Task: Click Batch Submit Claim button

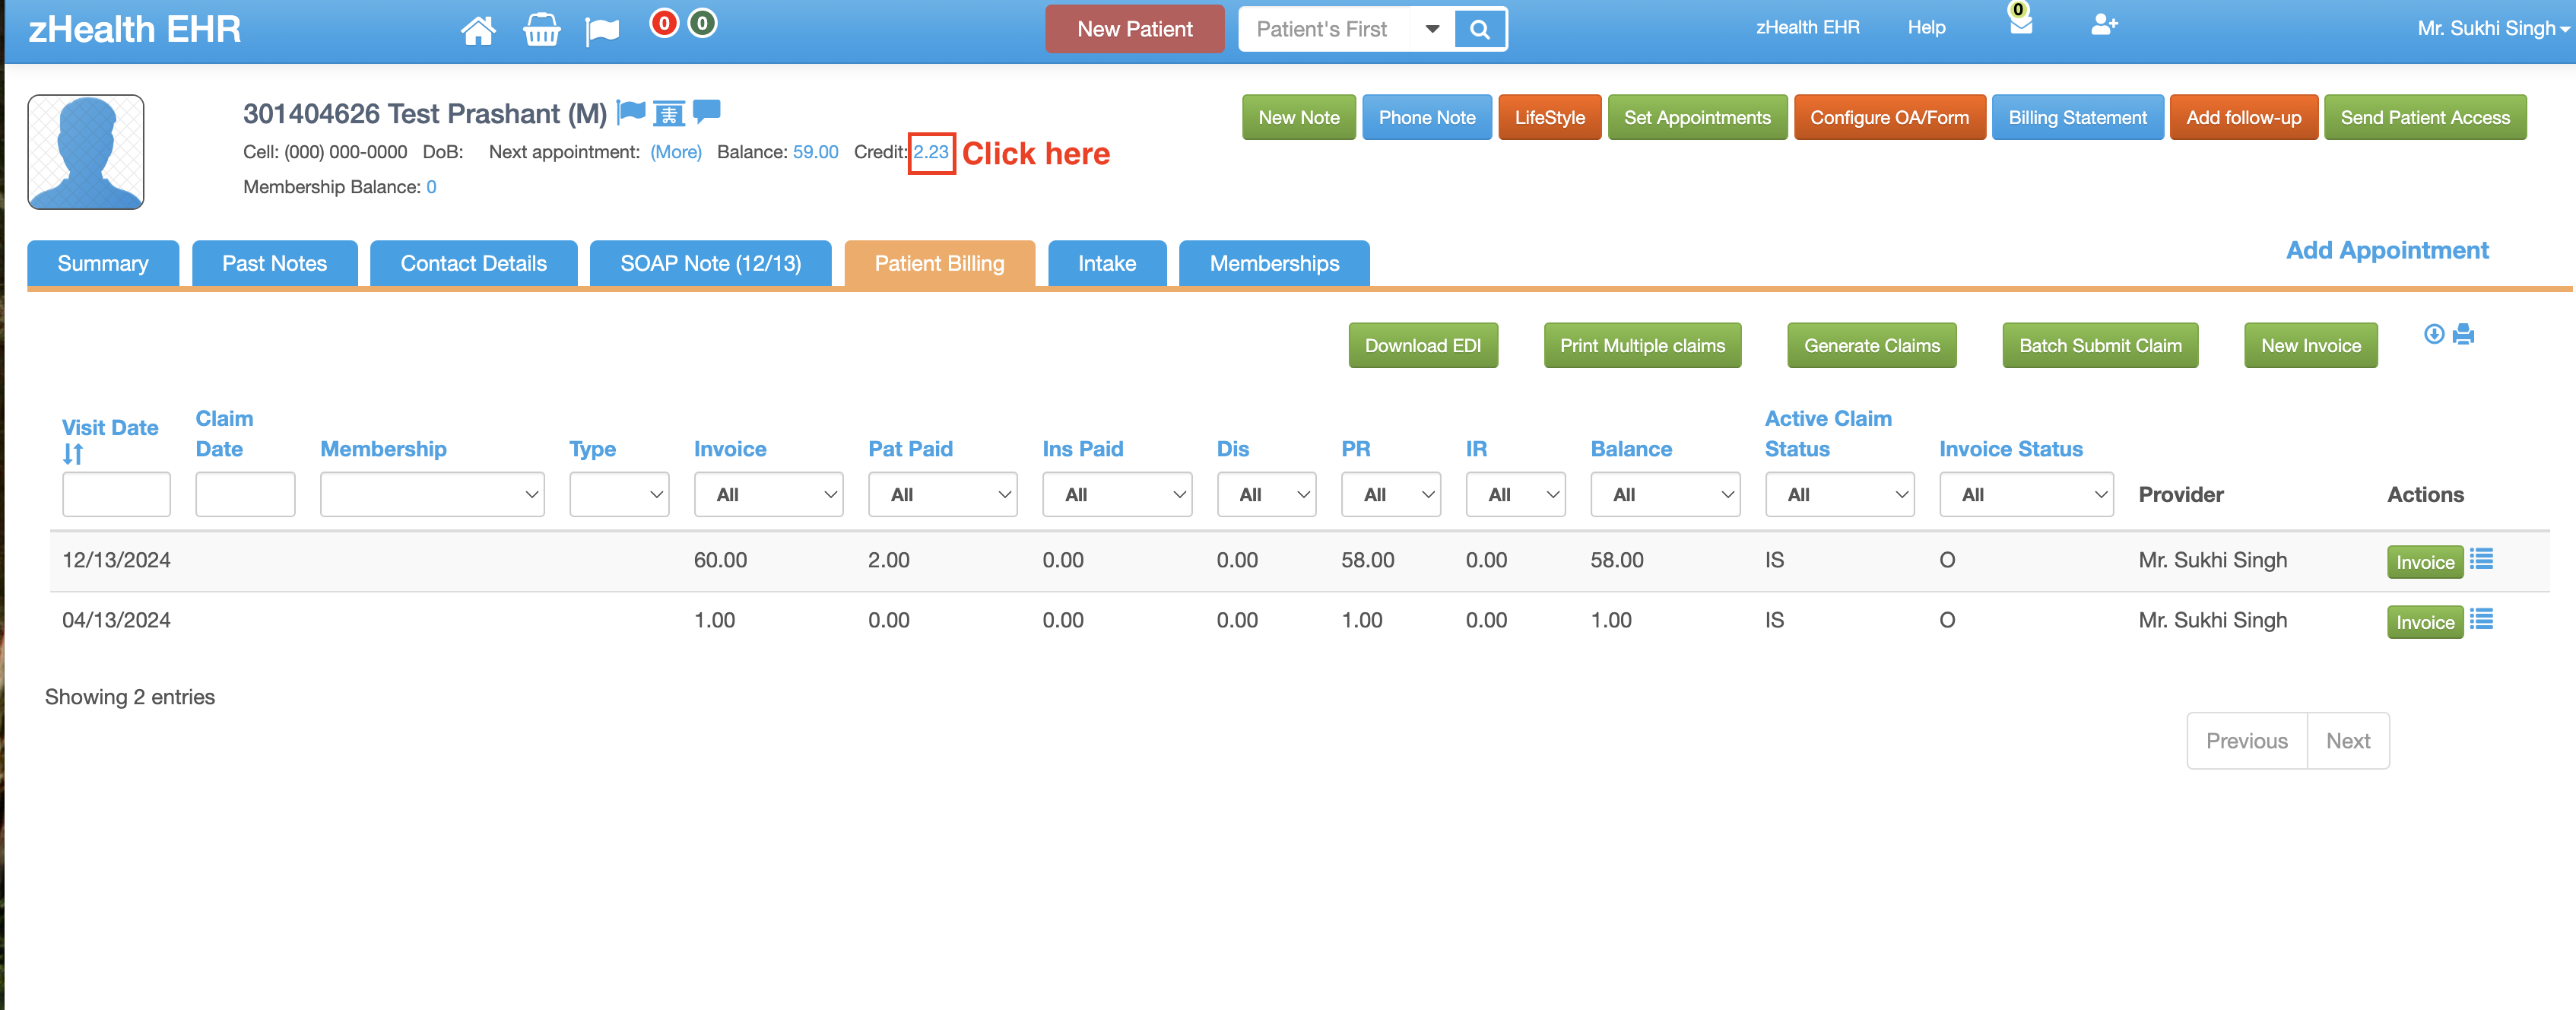Action: tap(2100, 345)
